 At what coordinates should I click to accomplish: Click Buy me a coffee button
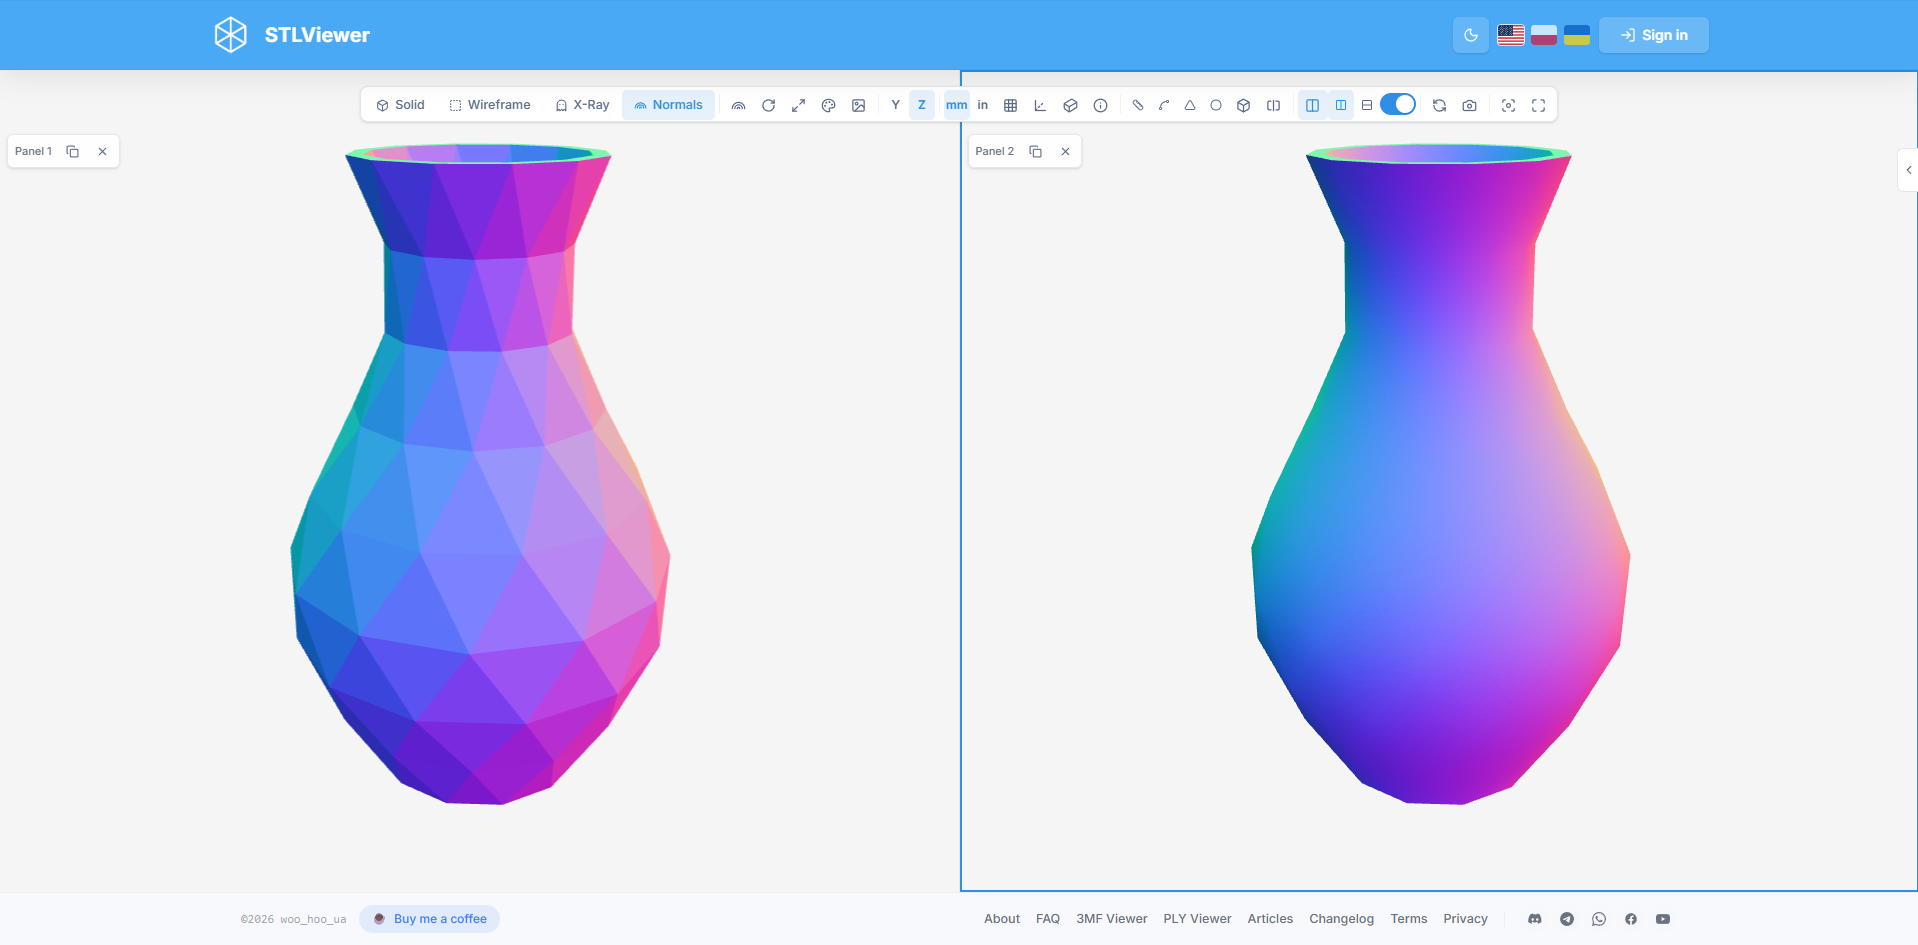[x=430, y=919]
